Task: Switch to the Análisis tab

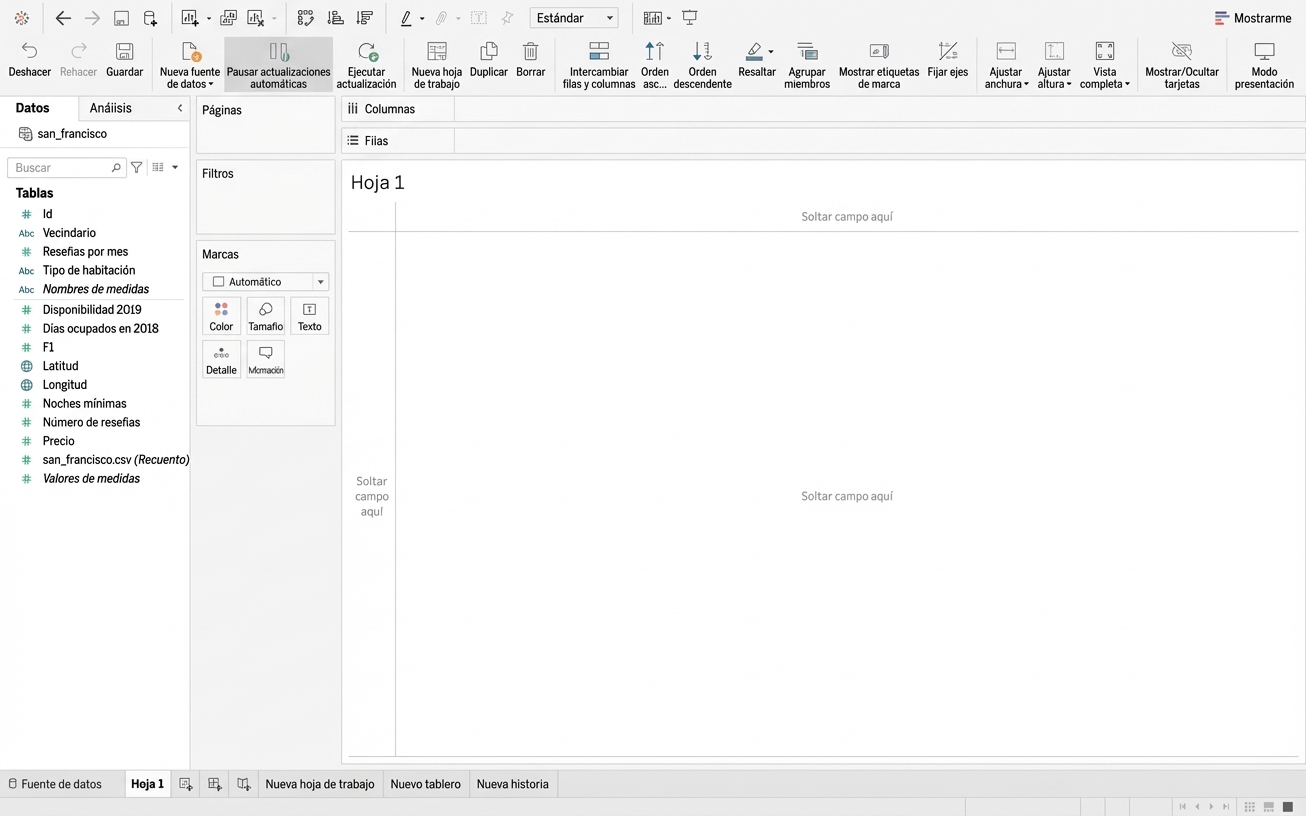Action: pyautogui.click(x=110, y=108)
